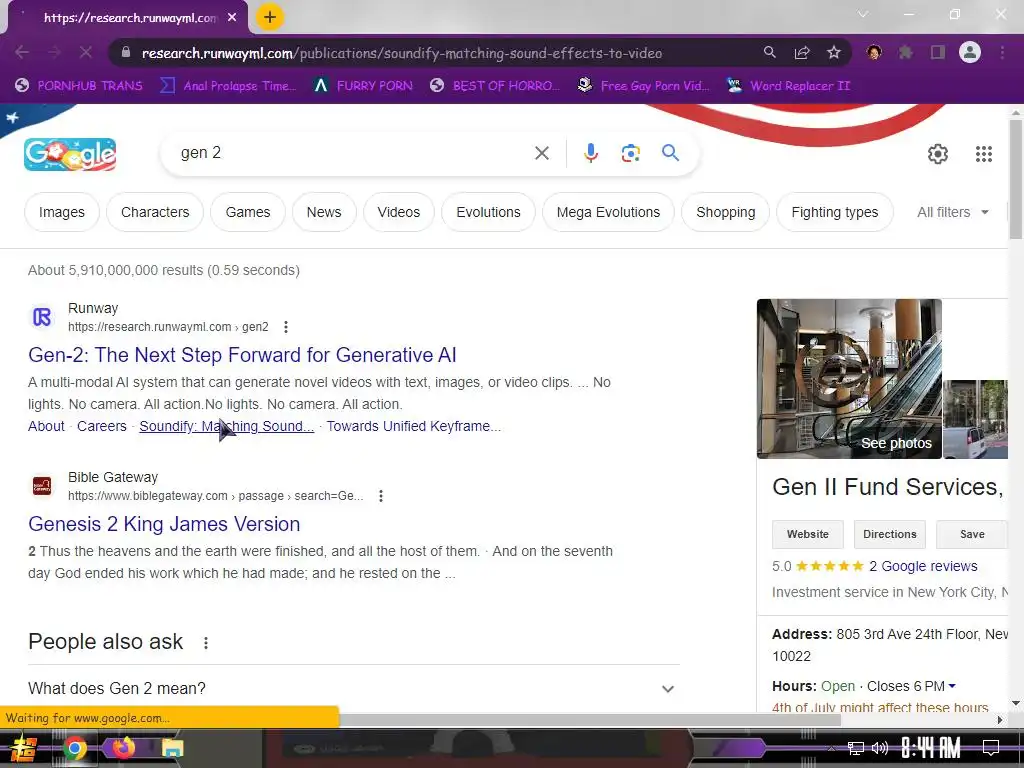
Task: Click the Google doodle logo
Action: (x=70, y=154)
